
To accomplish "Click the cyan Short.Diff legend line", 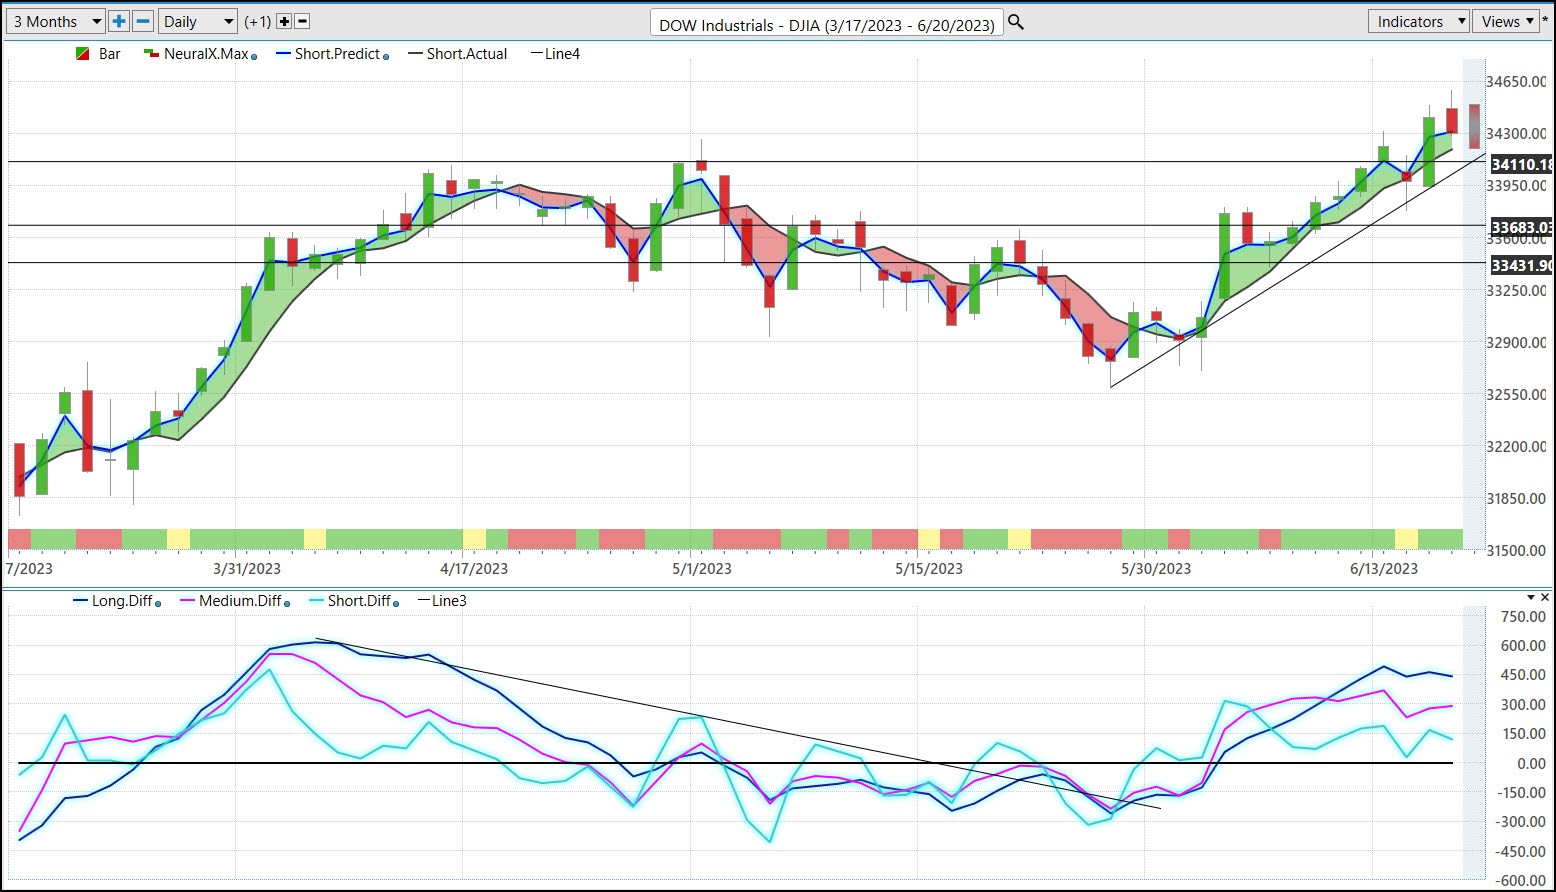I will tap(316, 601).
